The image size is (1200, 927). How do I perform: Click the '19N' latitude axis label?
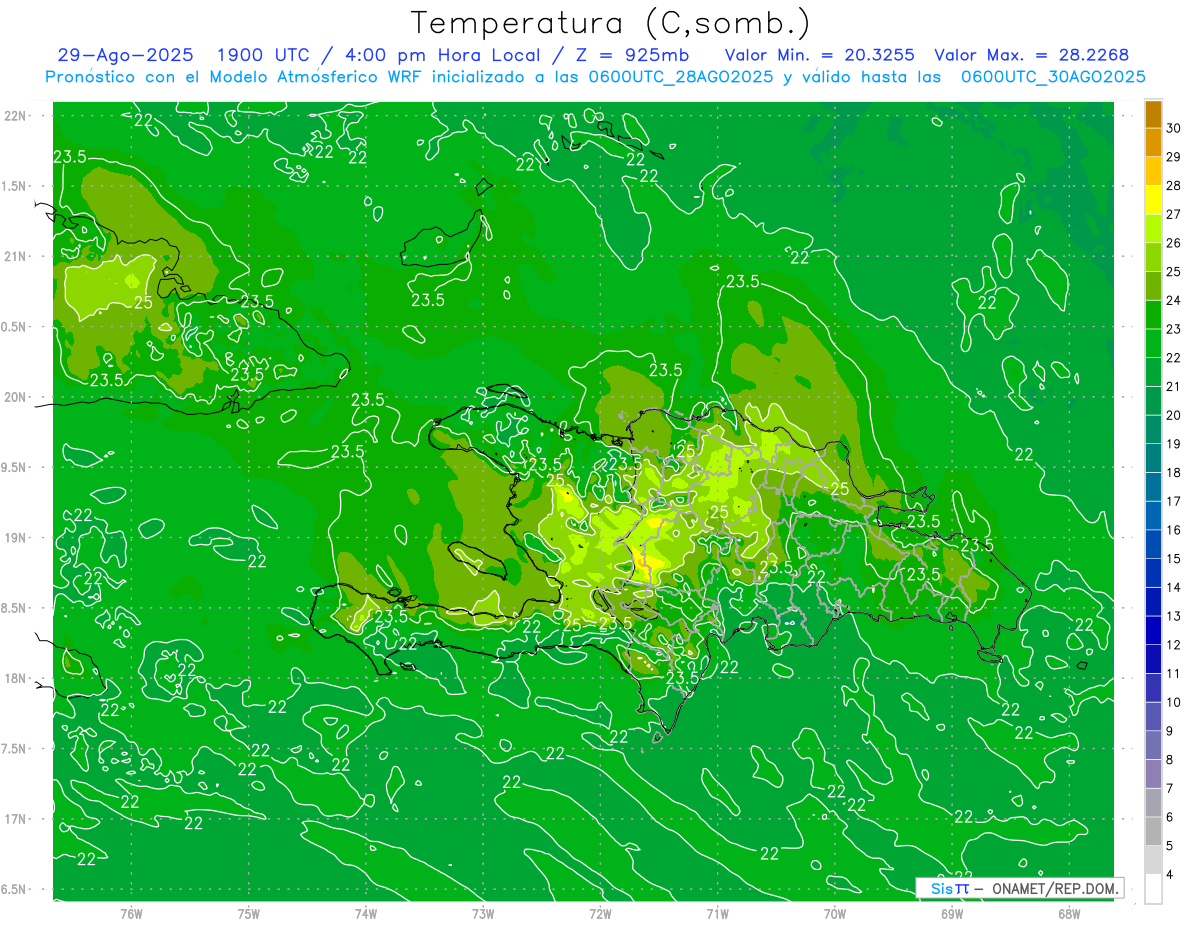(15, 538)
